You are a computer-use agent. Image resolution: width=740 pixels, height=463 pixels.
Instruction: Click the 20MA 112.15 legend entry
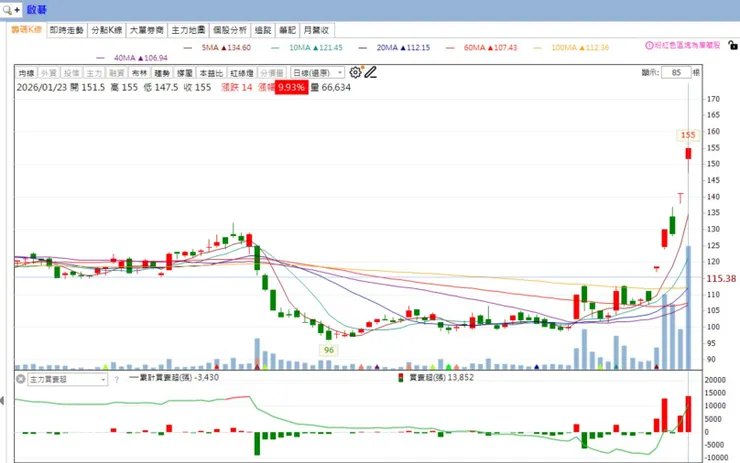395,48
